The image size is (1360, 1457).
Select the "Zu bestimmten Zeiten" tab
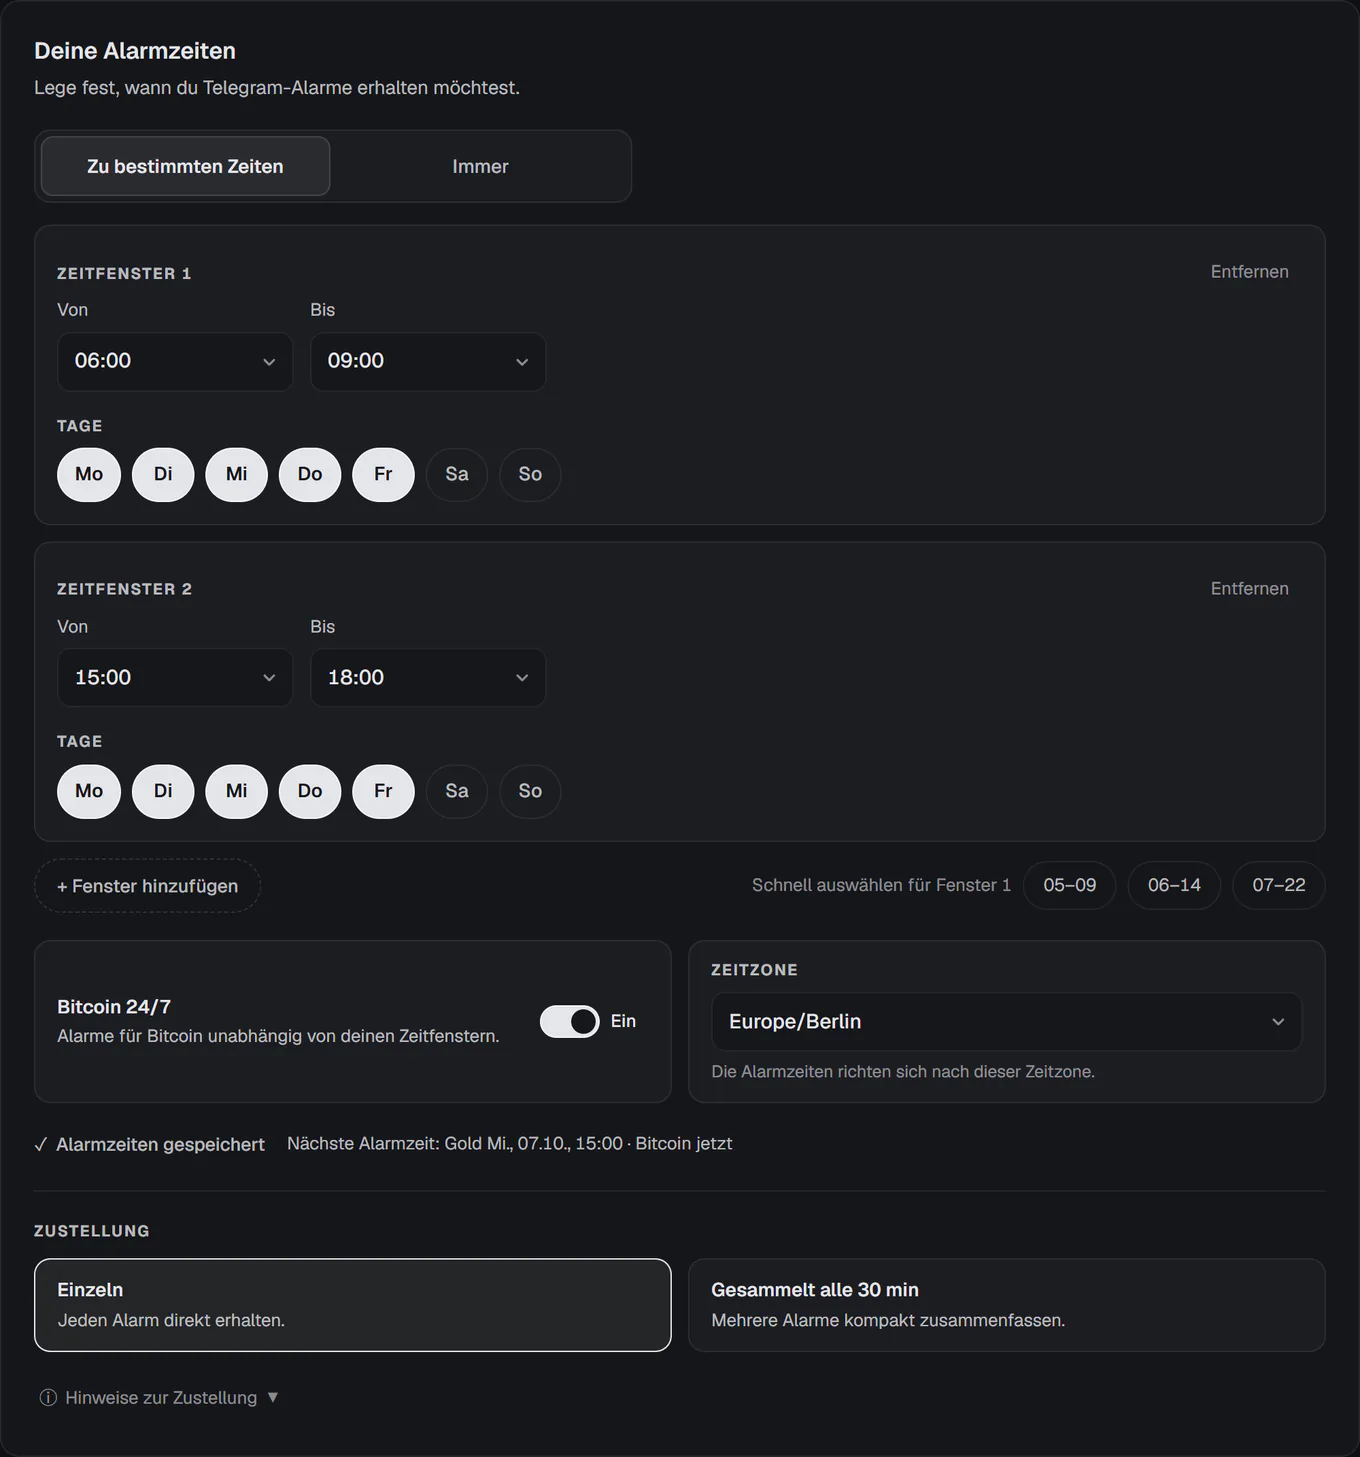click(x=185, y=166)
